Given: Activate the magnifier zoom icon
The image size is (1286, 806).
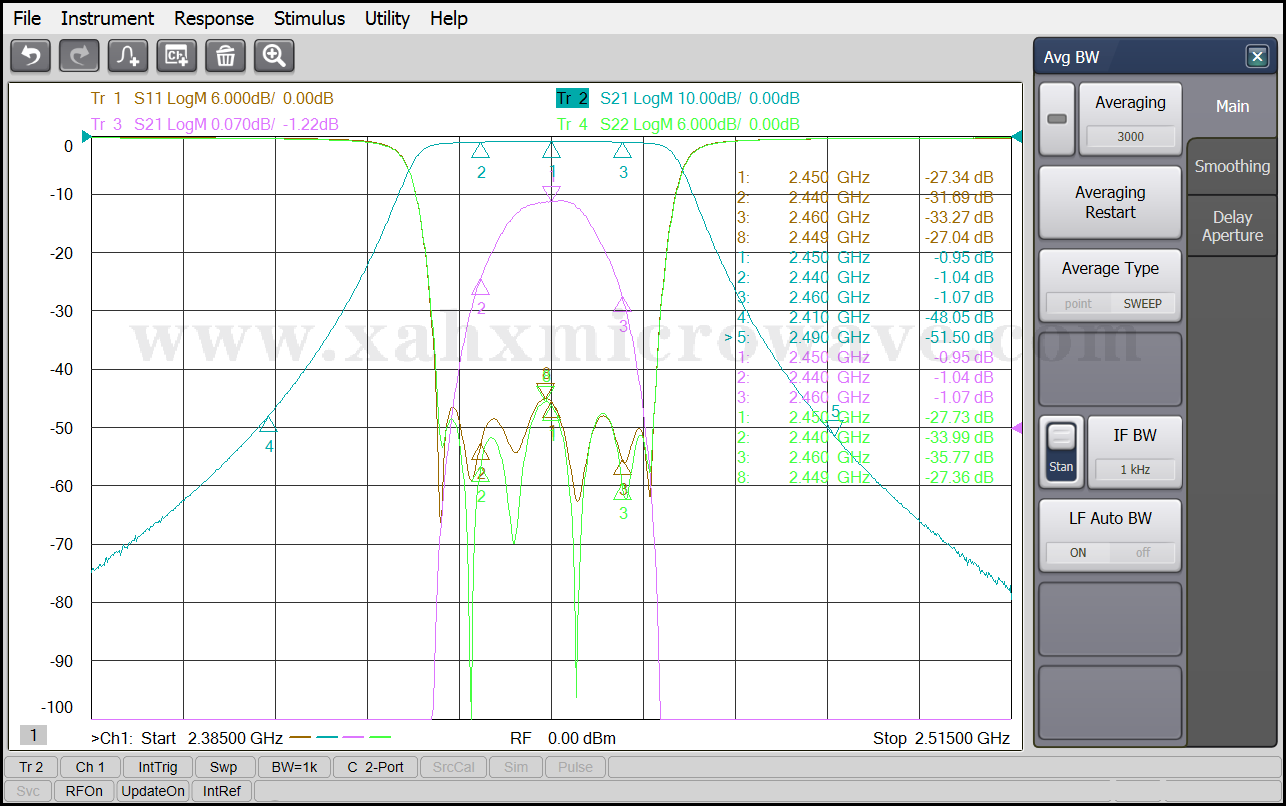Looking at the screenshot, I should pyautogui.click(x=274, y=56).
